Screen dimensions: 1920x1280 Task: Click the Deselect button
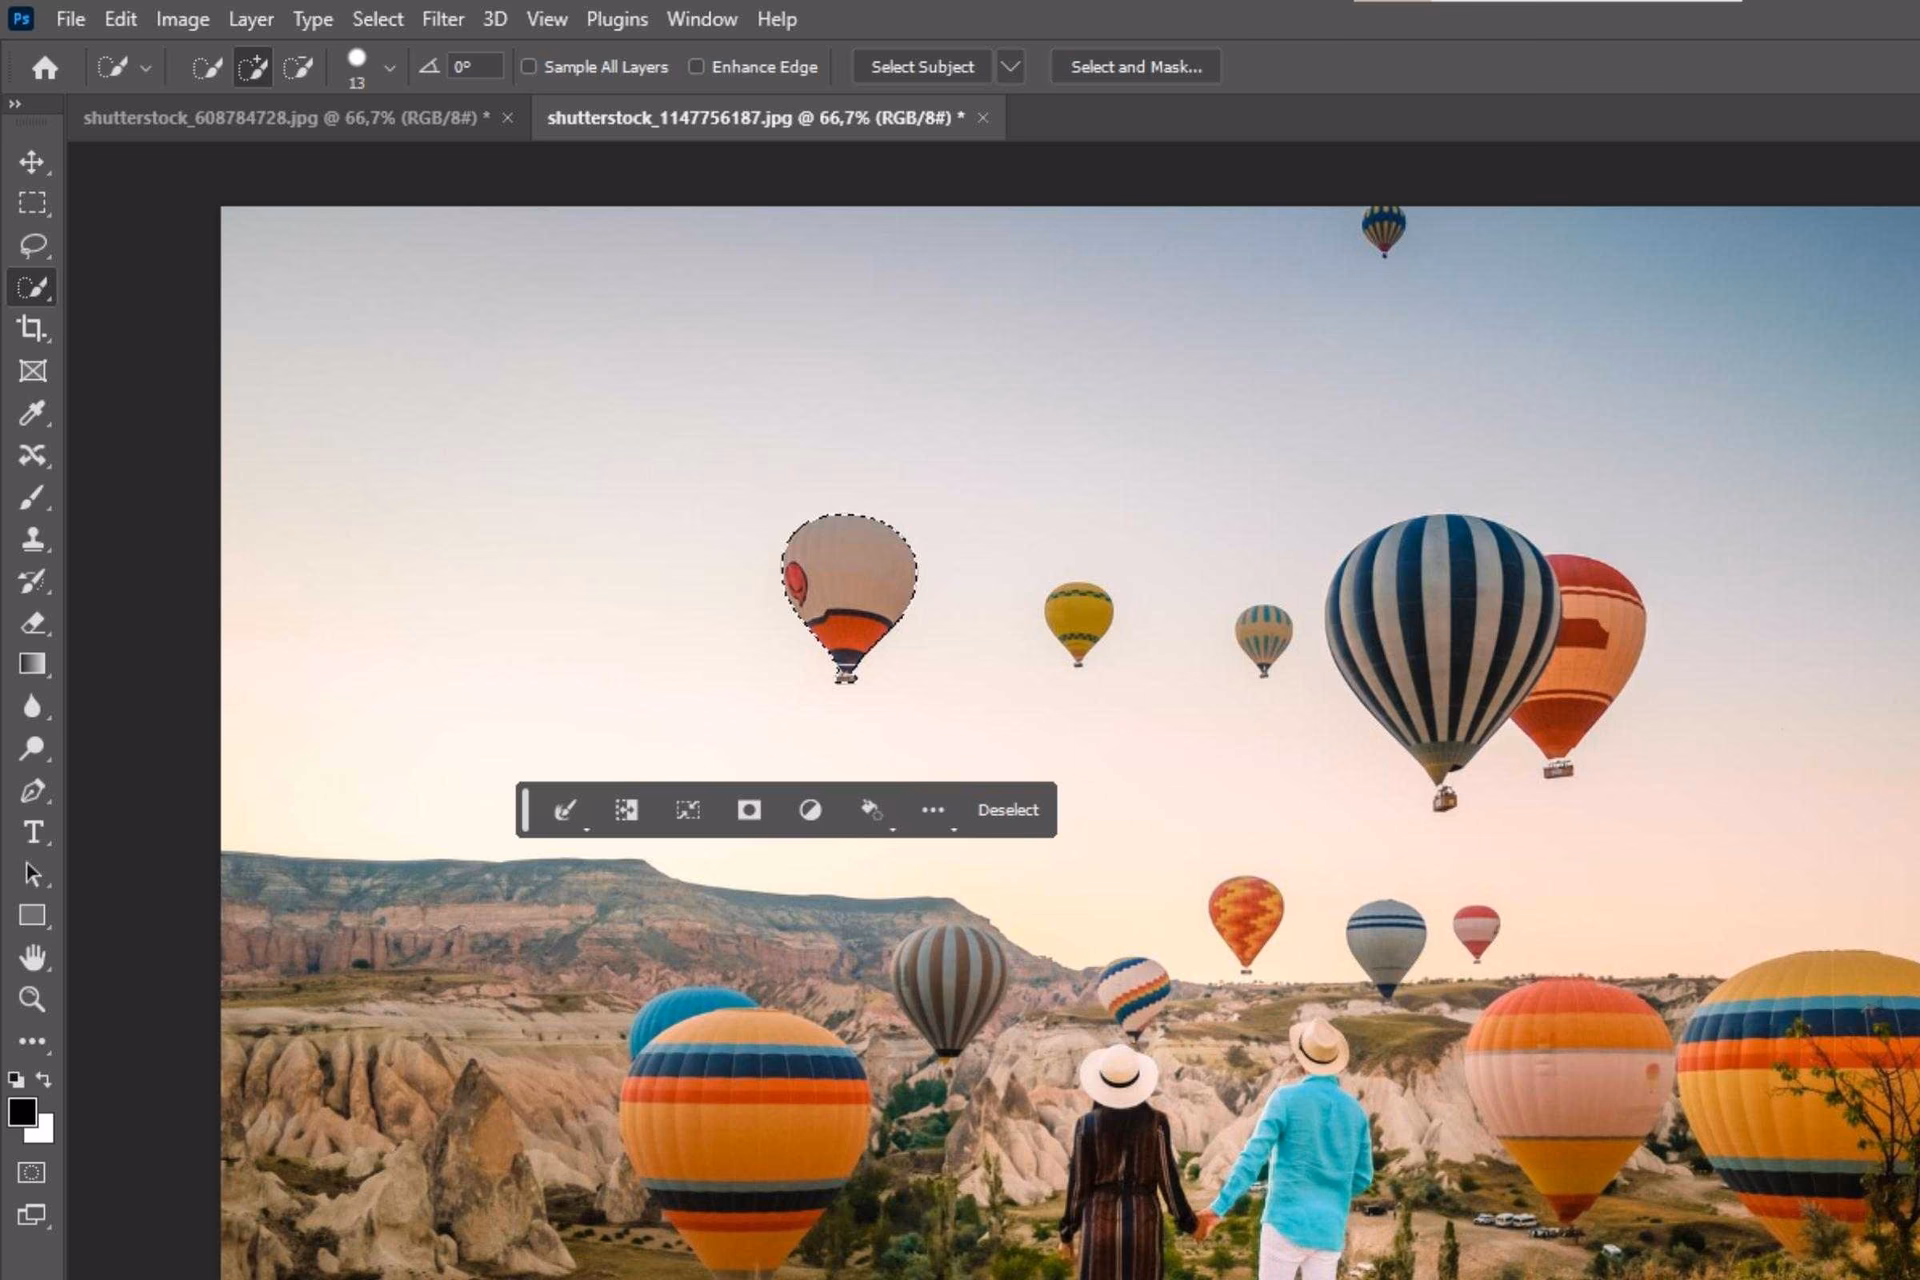[1008, 810]
